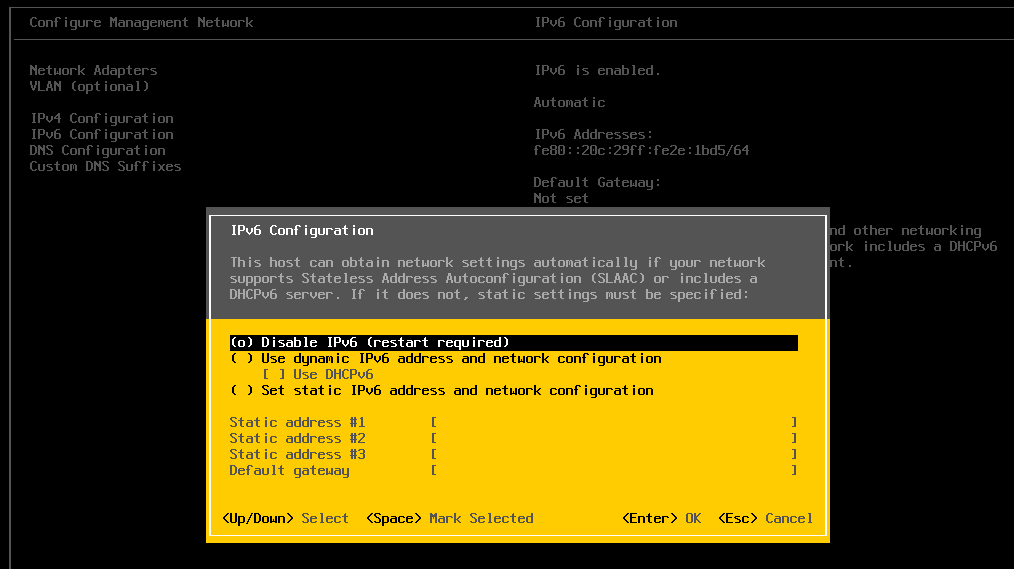Select IPv6 Configuration in left menu

tap(101, 135)
